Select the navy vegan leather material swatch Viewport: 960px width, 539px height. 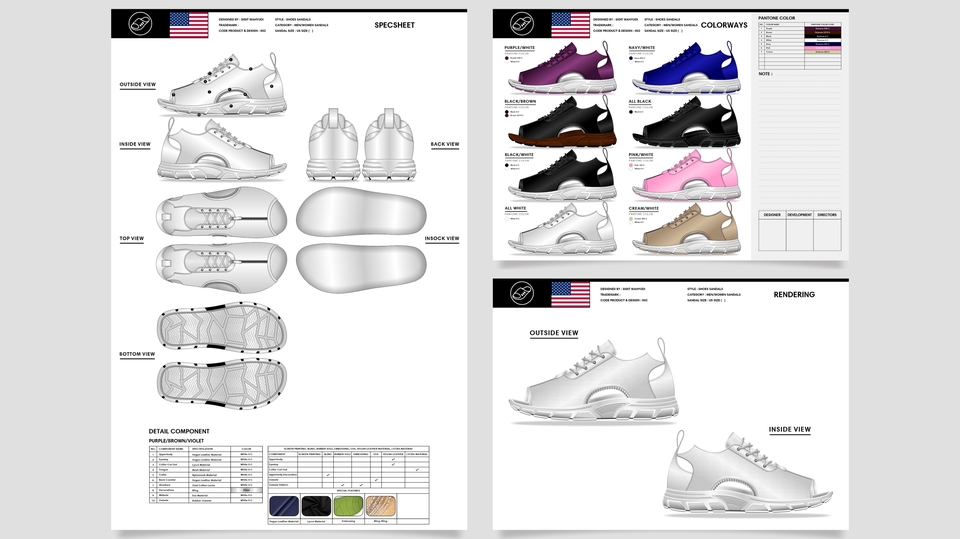[x=285, y=506]
